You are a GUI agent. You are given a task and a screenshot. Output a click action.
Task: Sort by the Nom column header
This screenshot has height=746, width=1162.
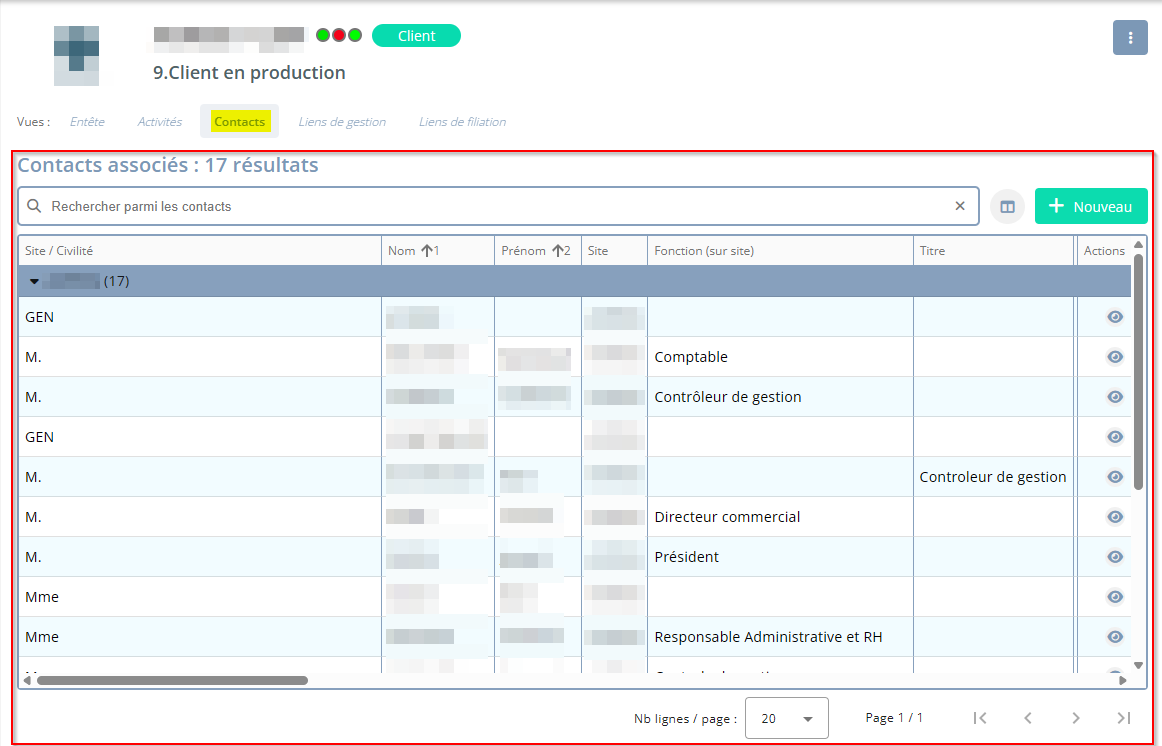tap(402, 251)
